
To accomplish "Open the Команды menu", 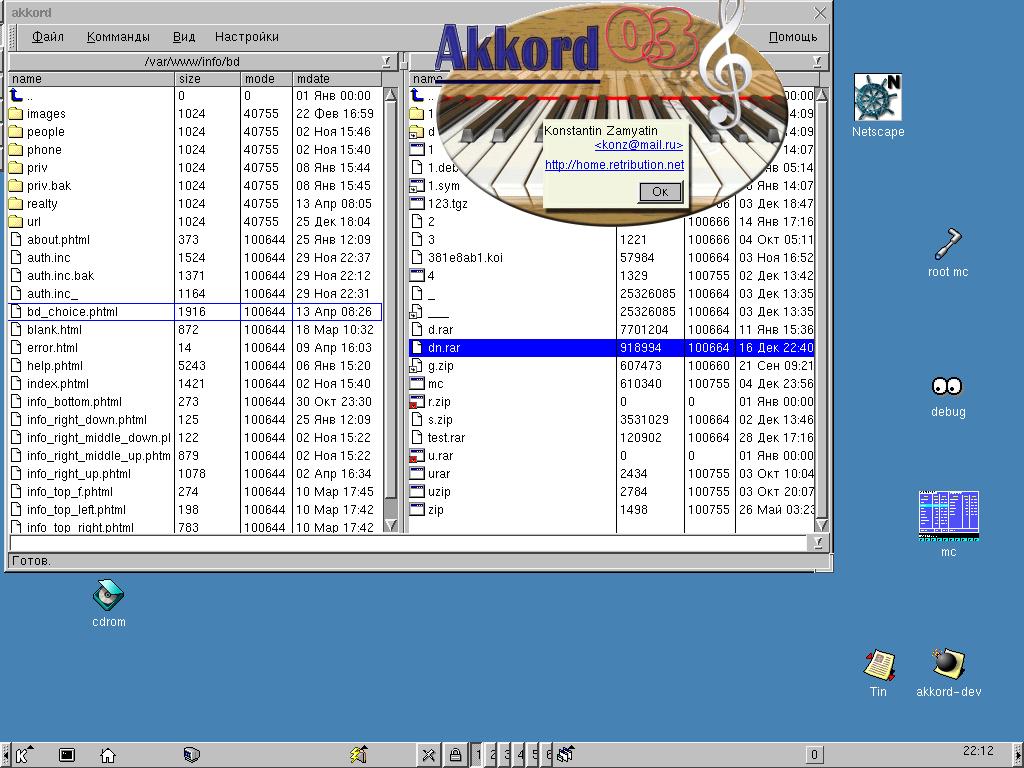I will (118, 37).
